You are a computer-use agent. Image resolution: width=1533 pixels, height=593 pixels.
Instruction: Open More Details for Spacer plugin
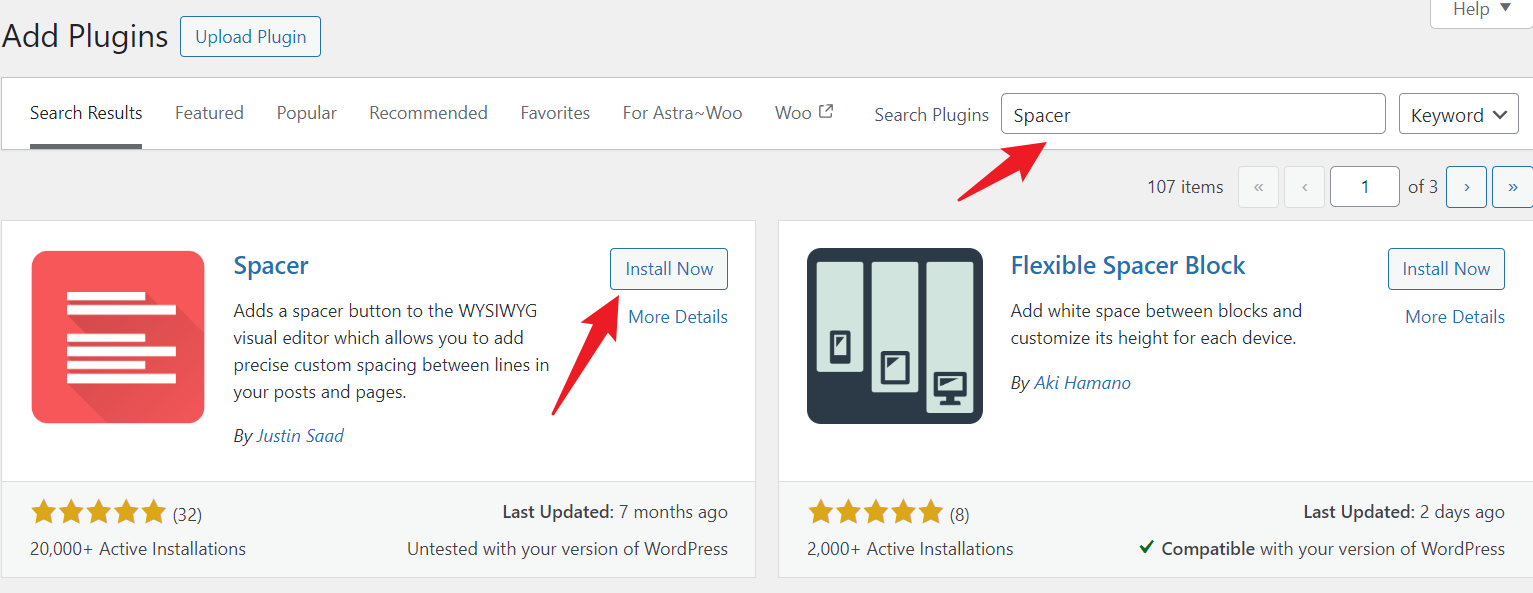(678, 317)
